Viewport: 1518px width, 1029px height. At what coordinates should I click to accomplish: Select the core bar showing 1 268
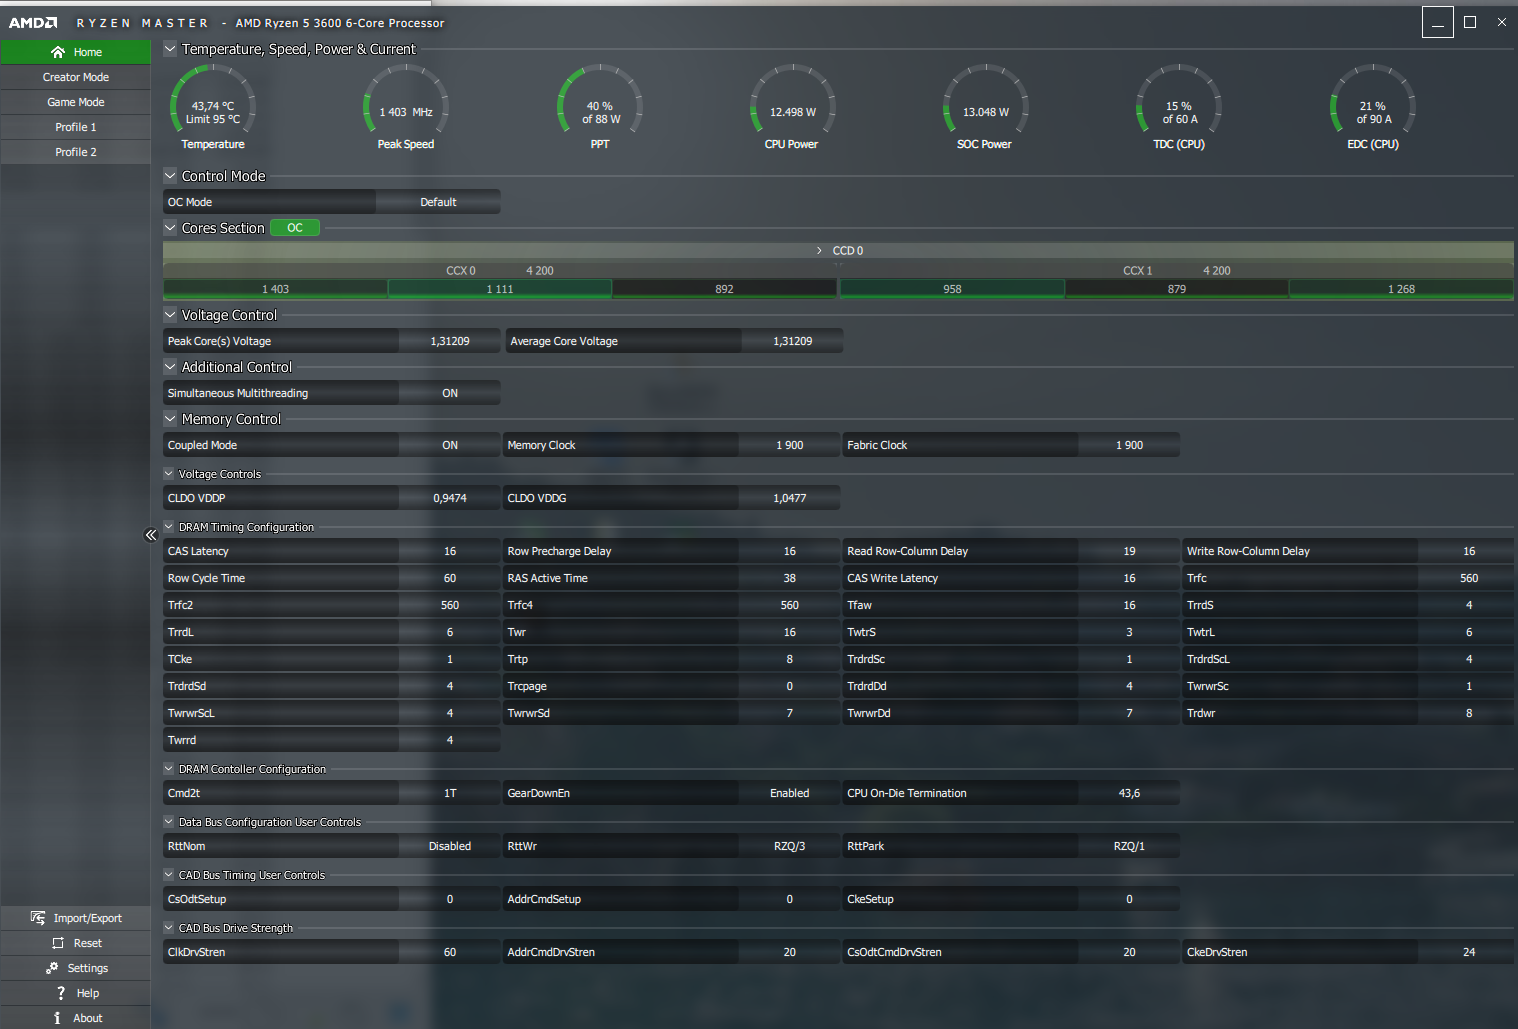1401,289
